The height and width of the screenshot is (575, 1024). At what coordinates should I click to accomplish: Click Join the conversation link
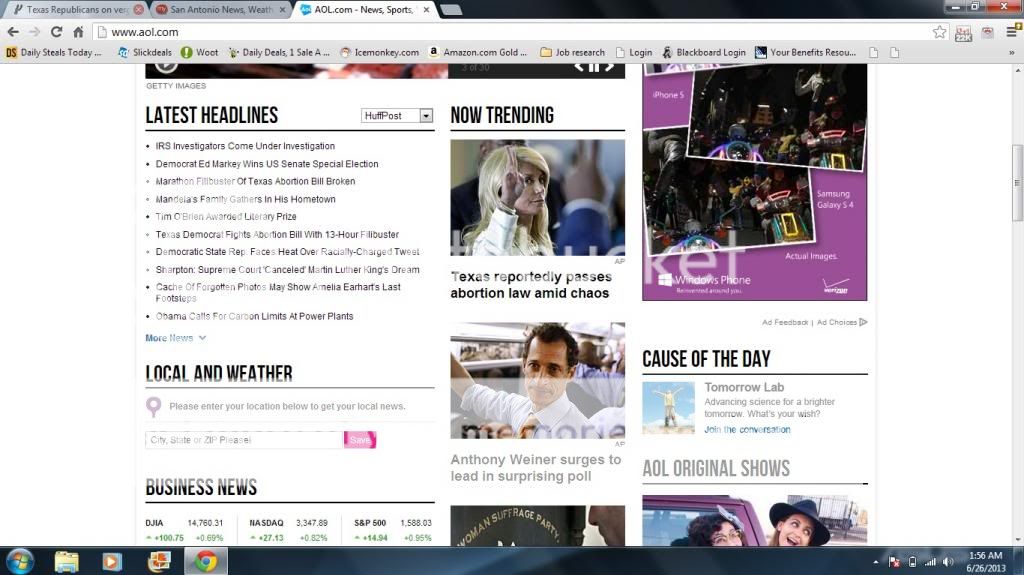pyautogui.click(x=747, y=430)
